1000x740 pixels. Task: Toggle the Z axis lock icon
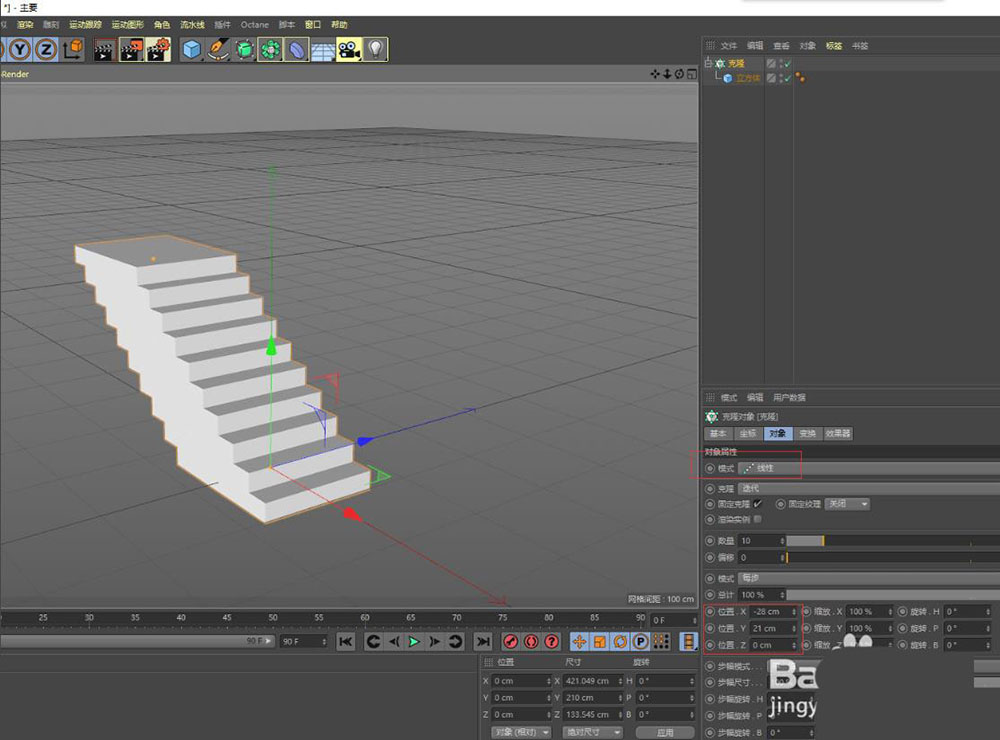[46, 49]
